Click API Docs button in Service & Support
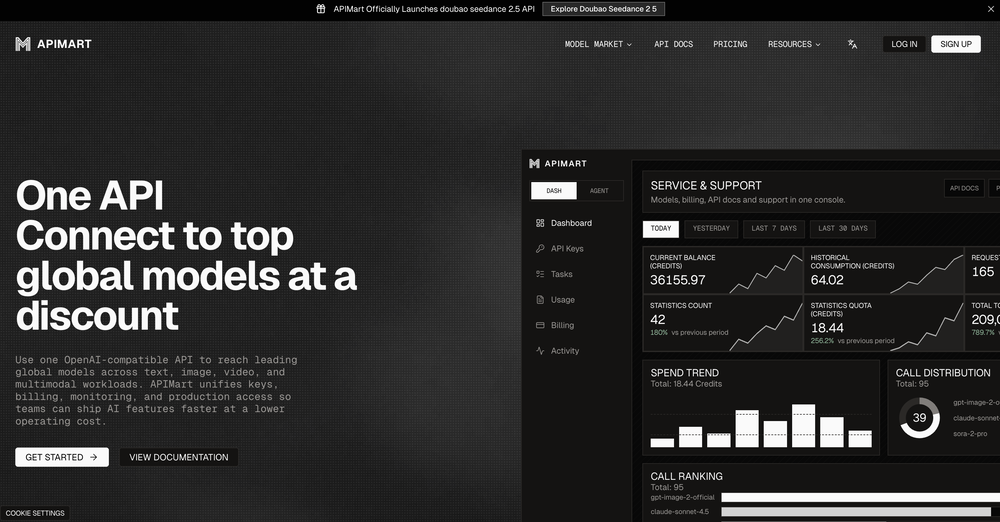1000x522 pixels. (964, 188)
